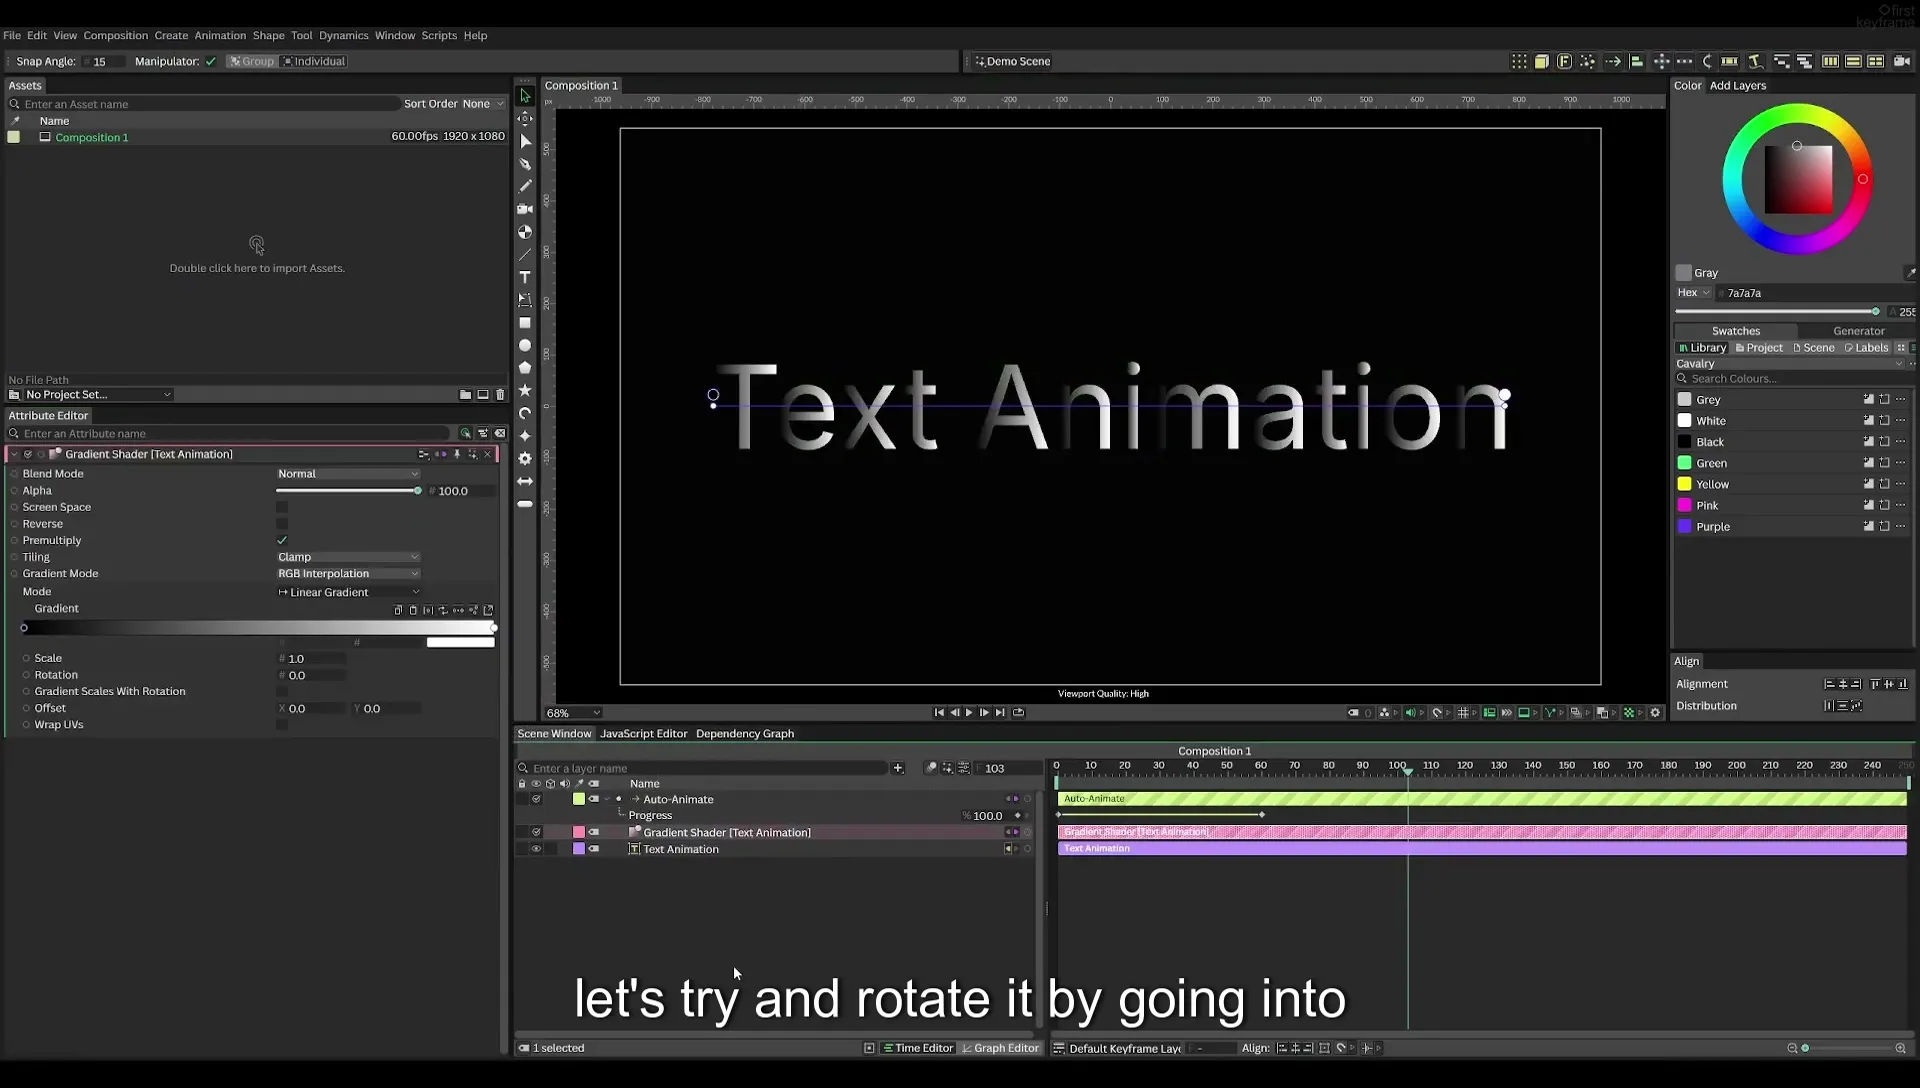Image resolution: width=1920 pixels, height=1088 pixels.
Task: Add a new layer with plus icon
Action: [898, 768]
